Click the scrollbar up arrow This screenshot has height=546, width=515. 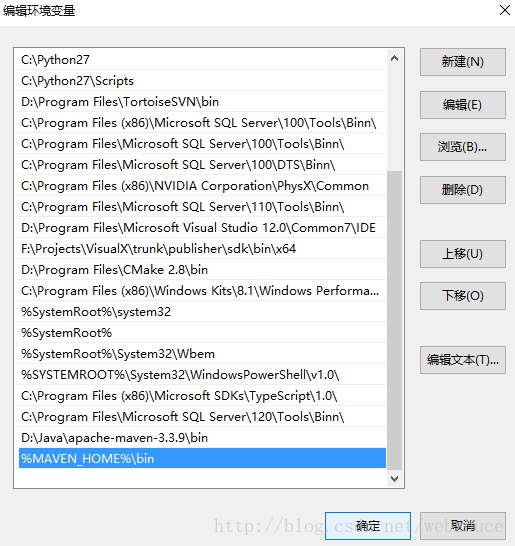coord(395,58)
